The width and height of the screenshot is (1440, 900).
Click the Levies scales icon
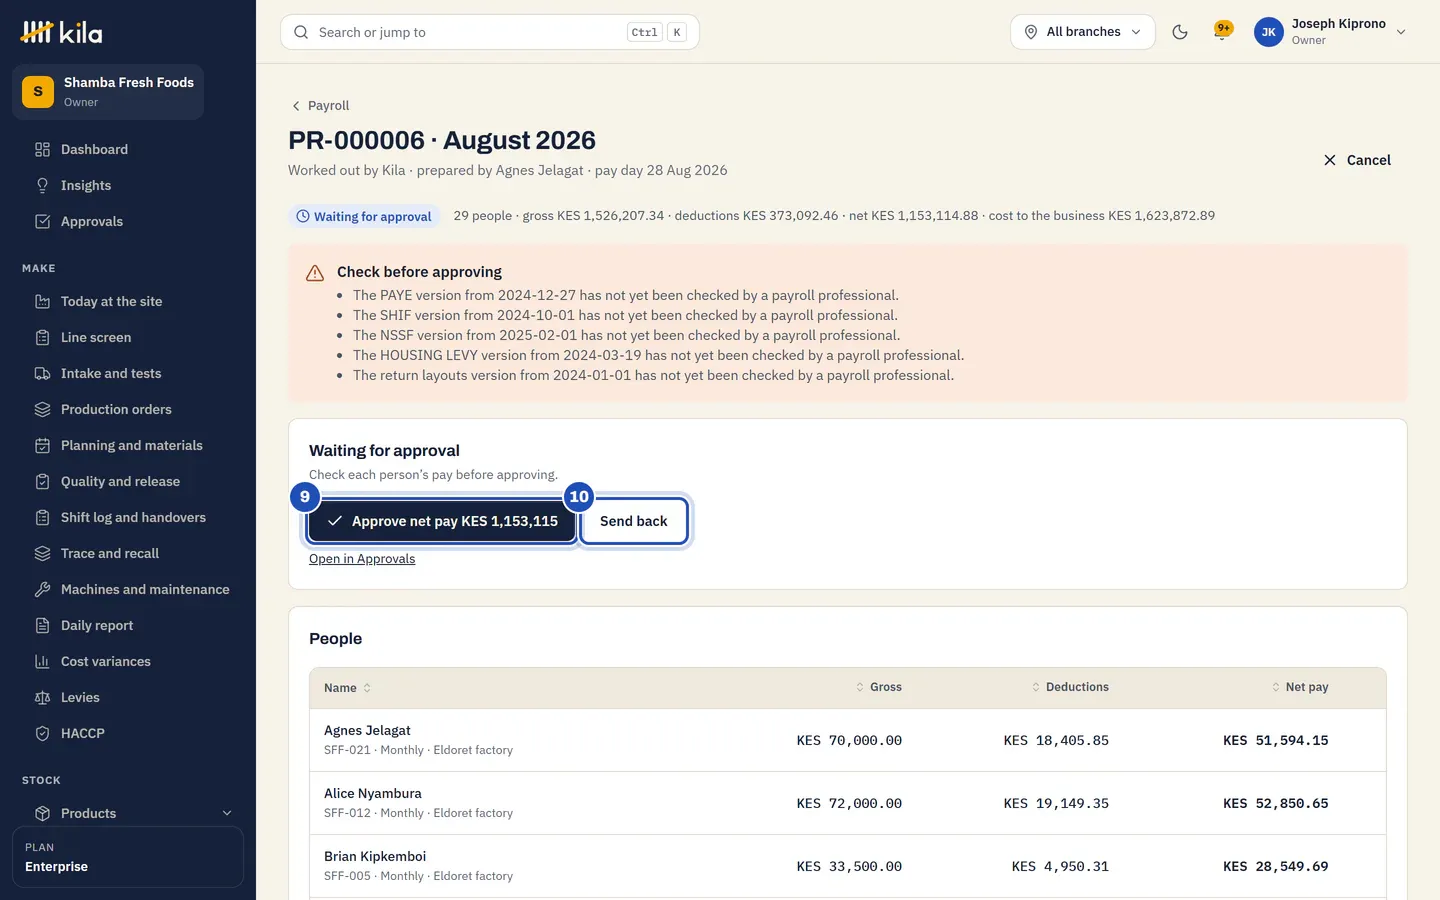click(x=42, y=697)
